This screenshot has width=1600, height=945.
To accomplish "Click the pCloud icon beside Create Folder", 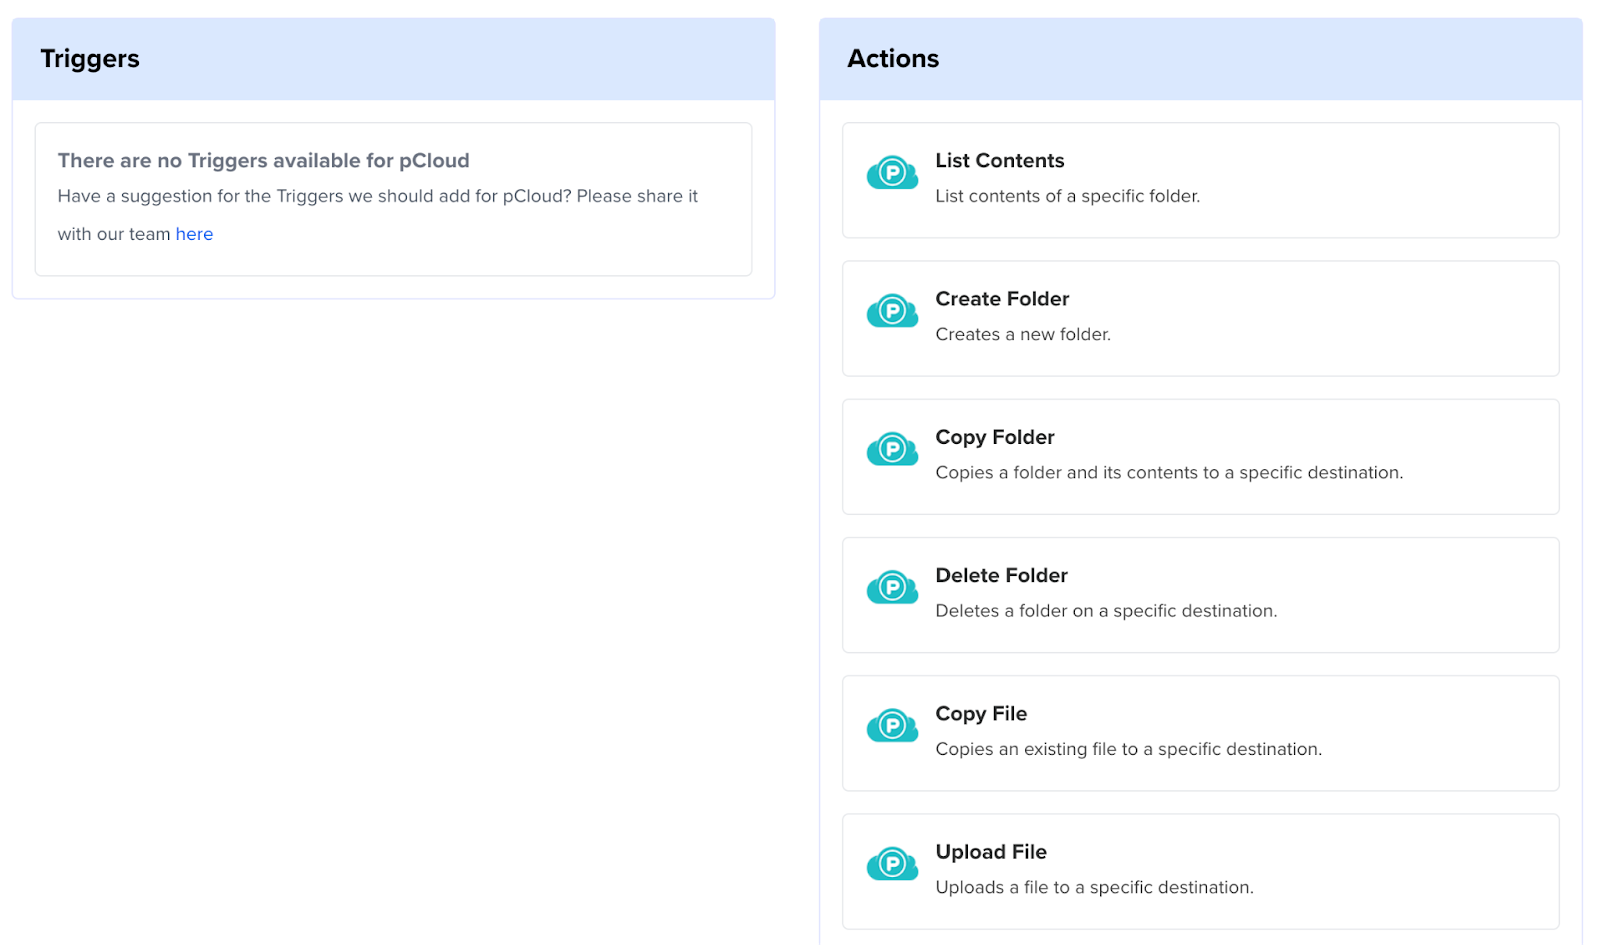I will (892, 312).
